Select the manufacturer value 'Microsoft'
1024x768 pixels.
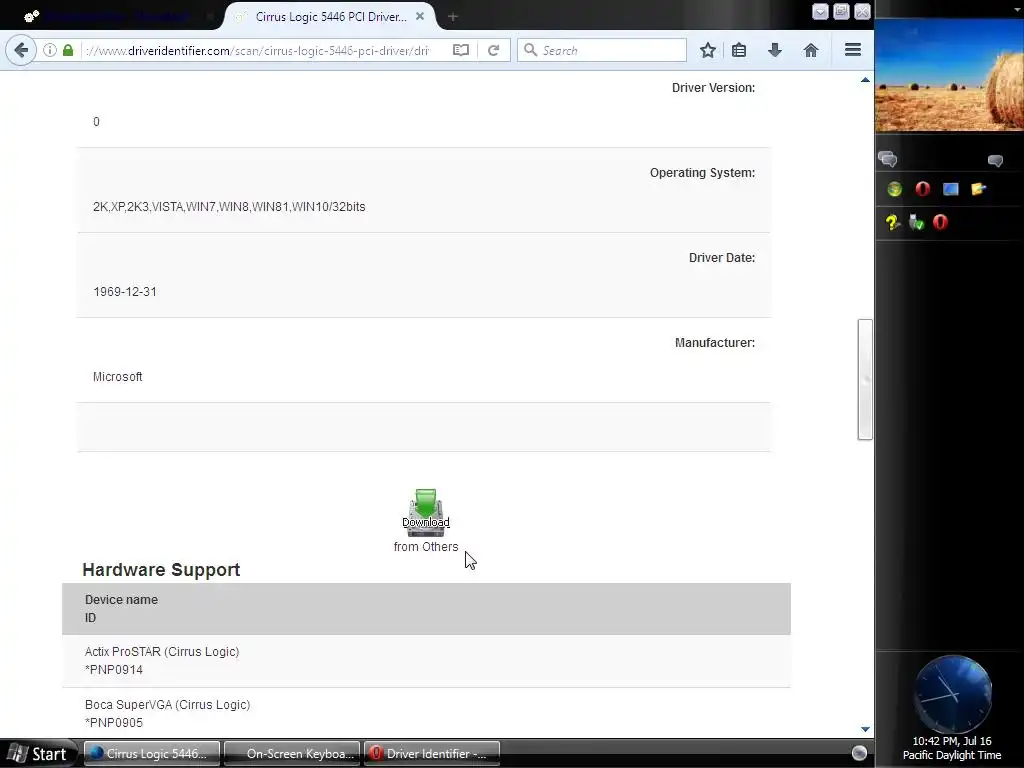click(x=118, y=377)
